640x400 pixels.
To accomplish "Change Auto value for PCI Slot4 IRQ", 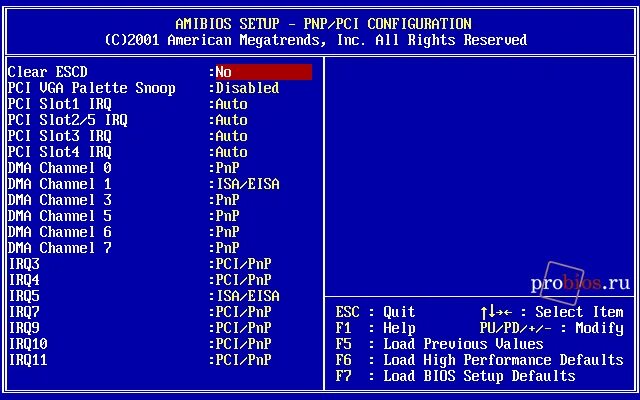I will coord(231,152).
